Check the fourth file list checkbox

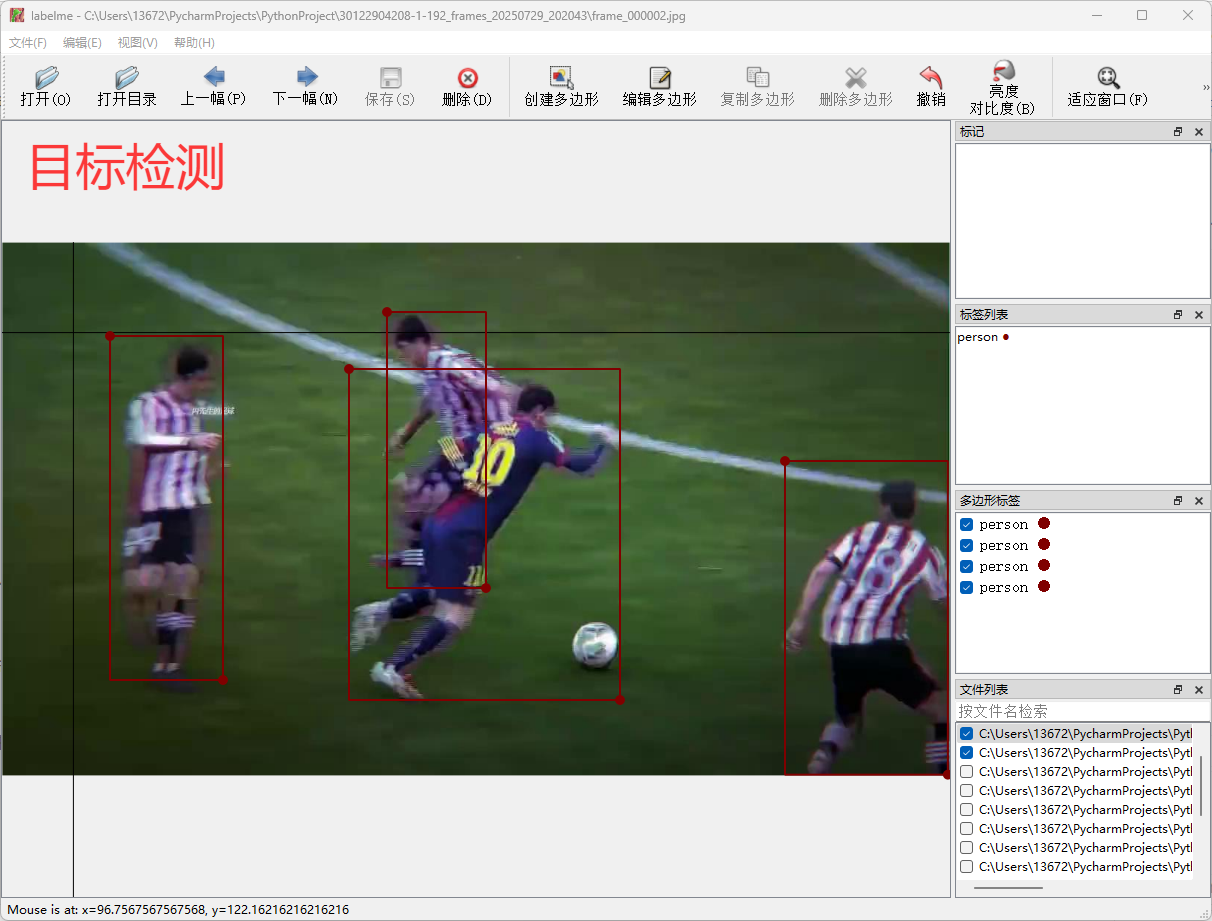966,791
